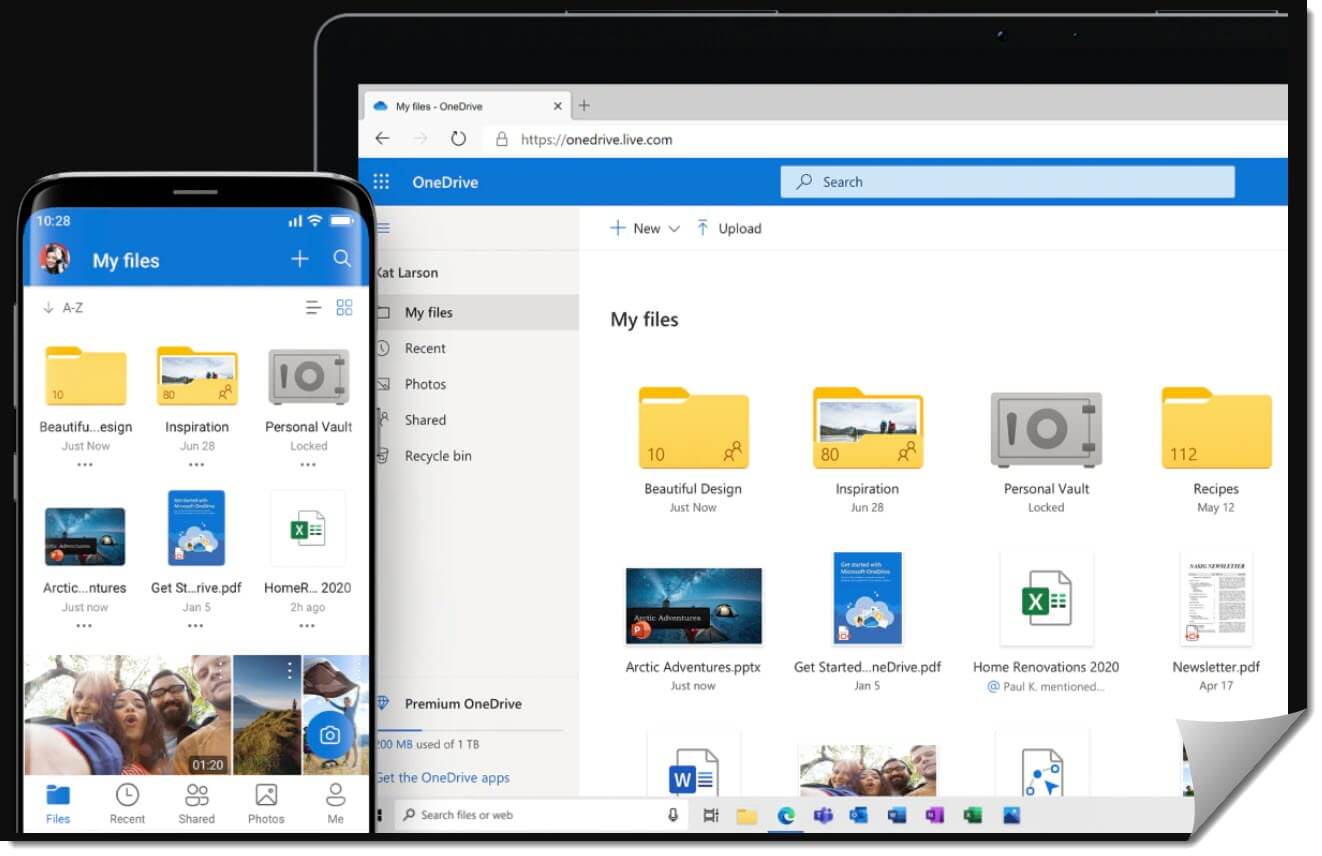Open more options under phone Personal Vault

coord(308,465)
